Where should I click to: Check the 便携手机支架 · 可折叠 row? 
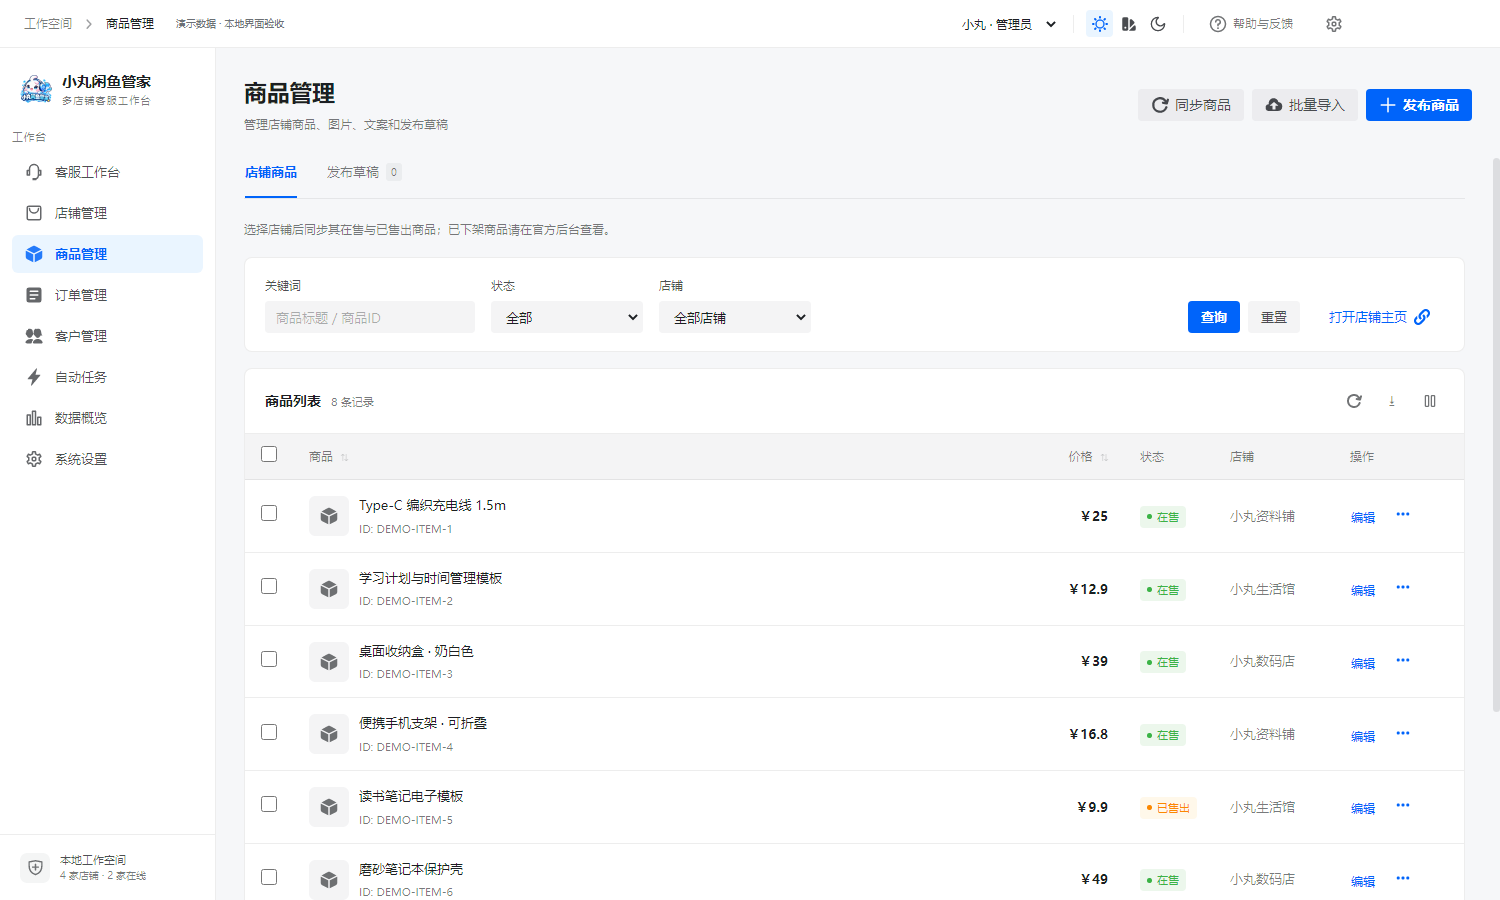tap(269, 732)
